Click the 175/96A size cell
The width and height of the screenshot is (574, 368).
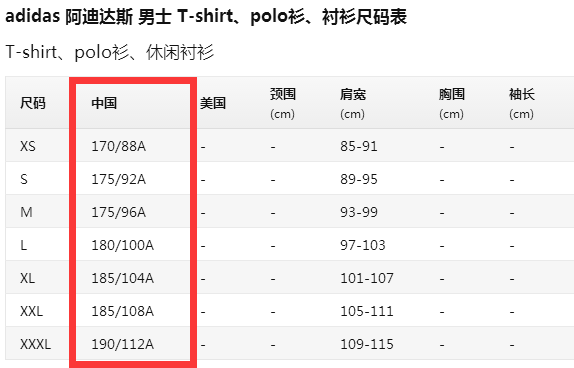[x=119, y=212]
